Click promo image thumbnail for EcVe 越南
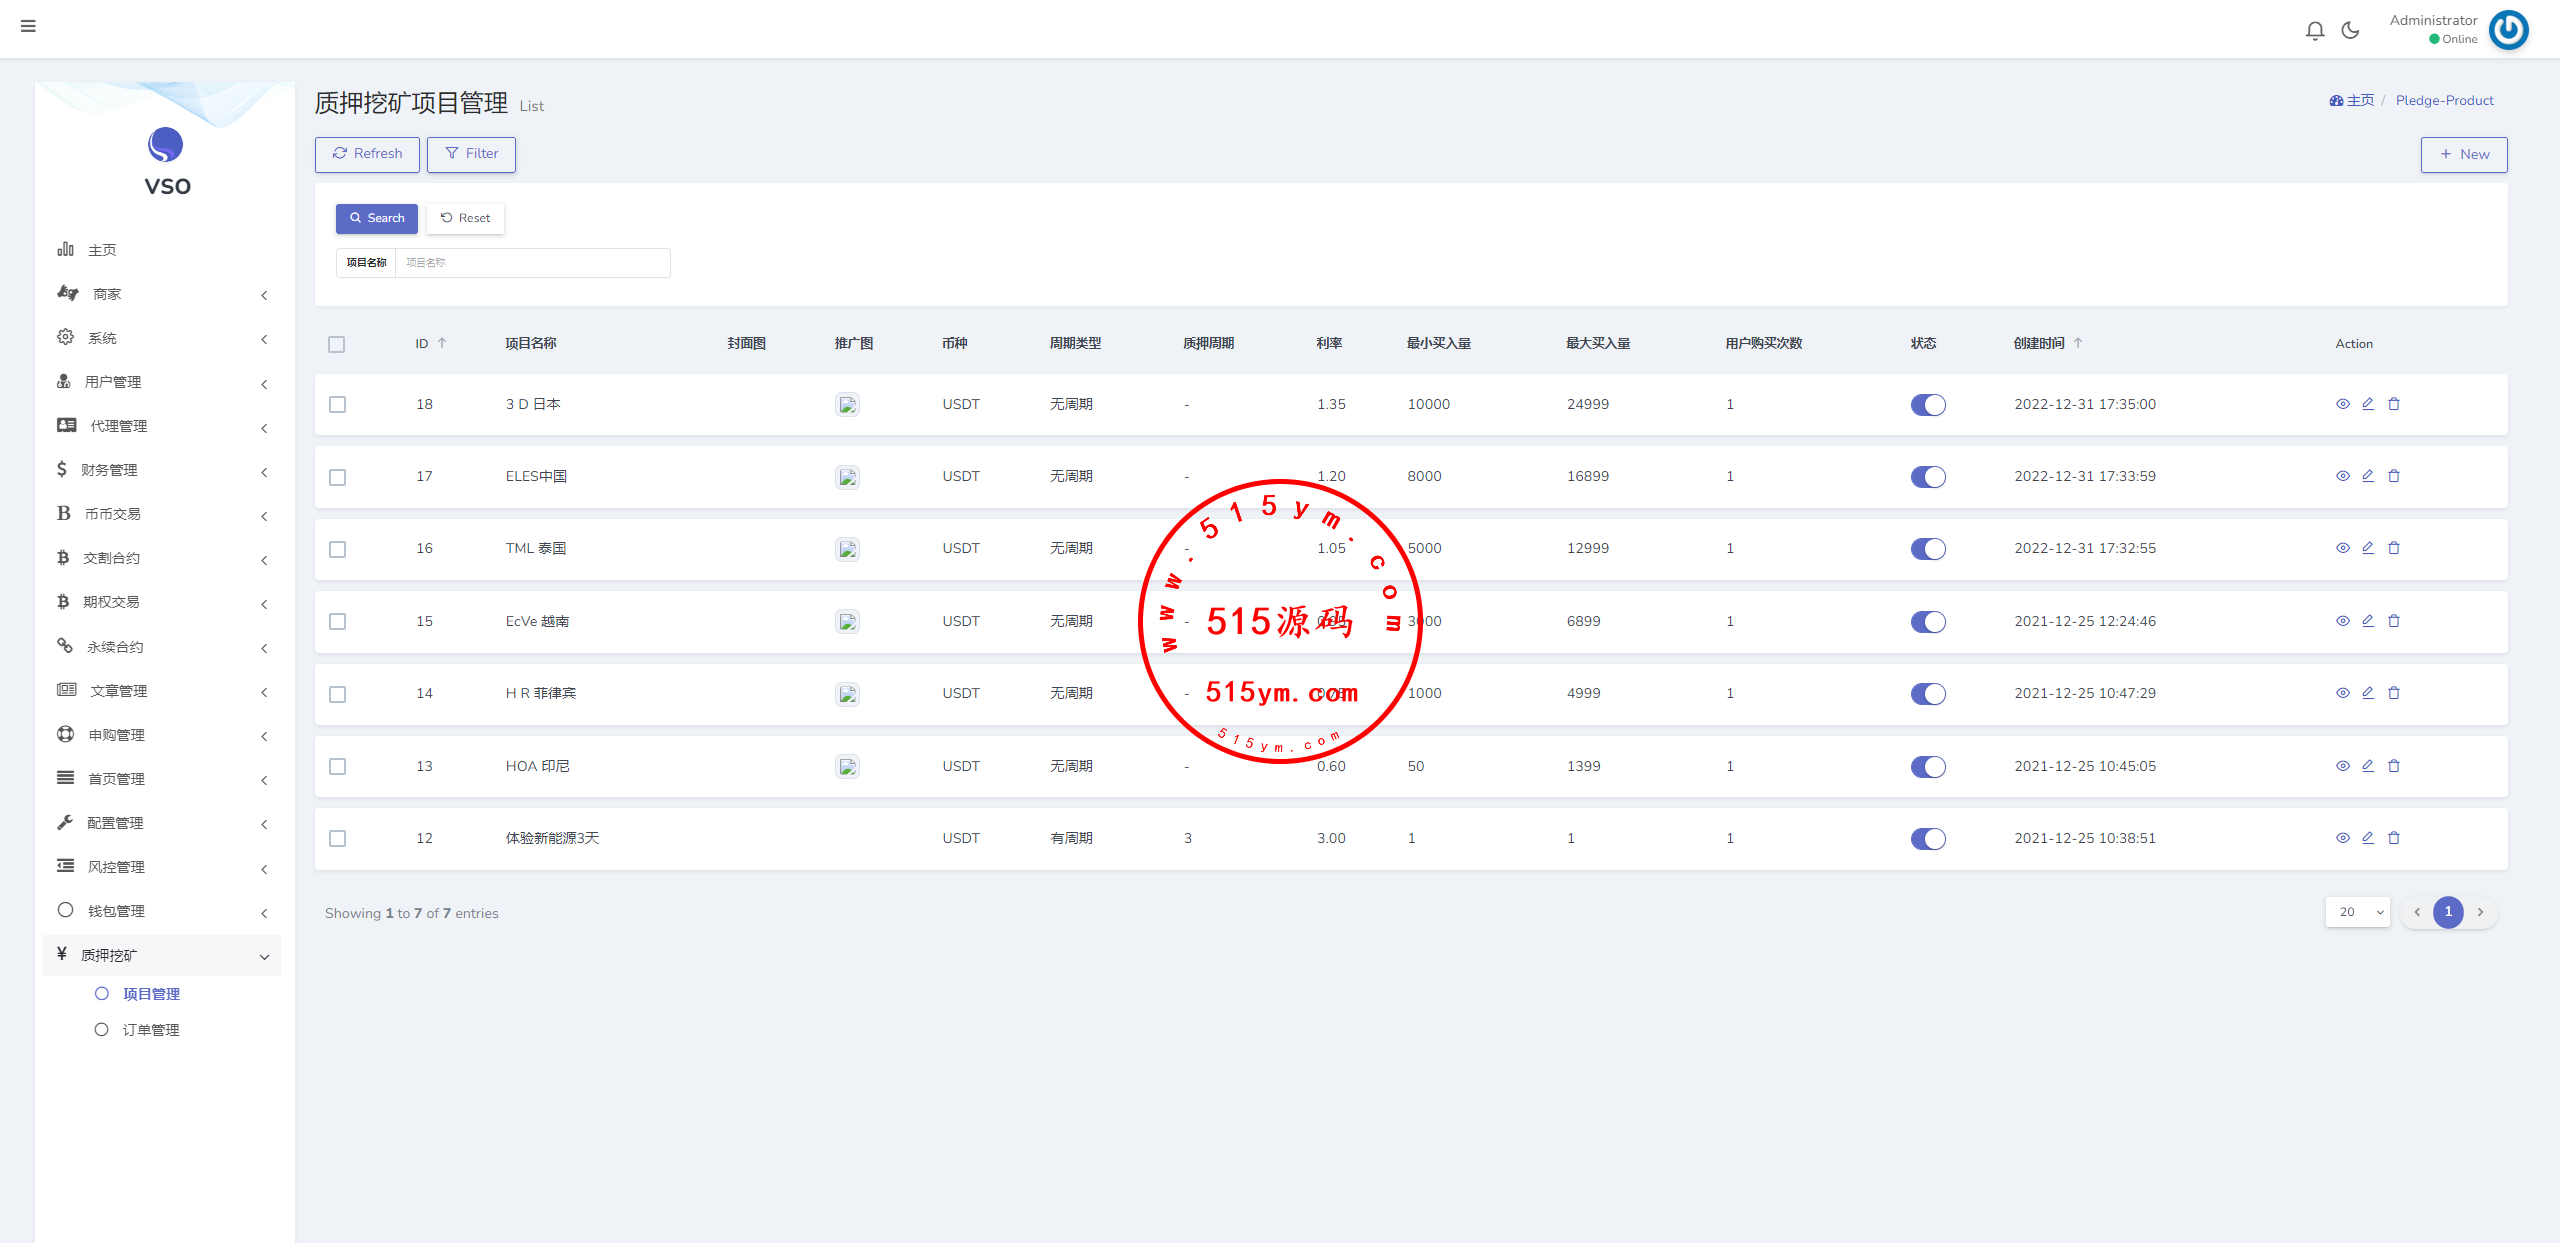This screenshot has height=1243, width=2560. tap(847, 622)
